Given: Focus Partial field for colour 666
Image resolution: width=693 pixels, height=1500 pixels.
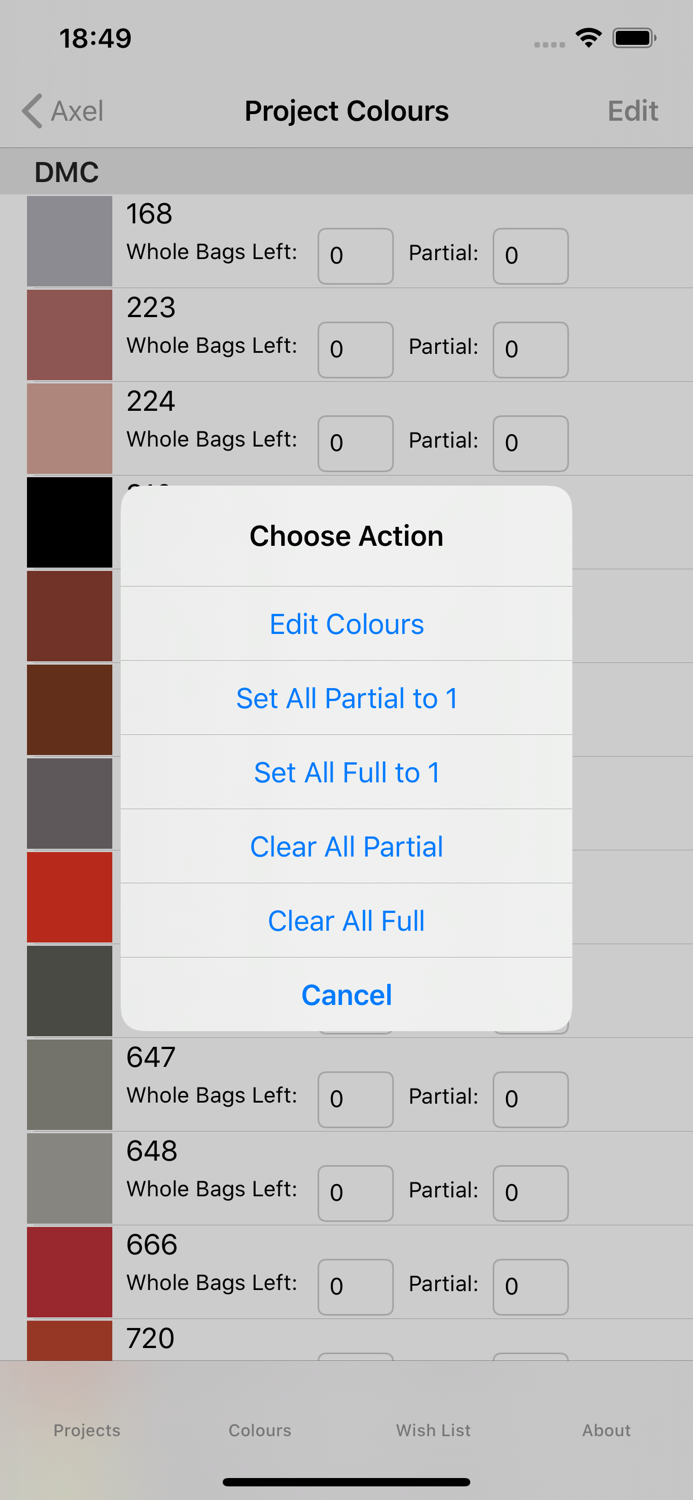Looking at the screenshot, I should click(530, 1287).
